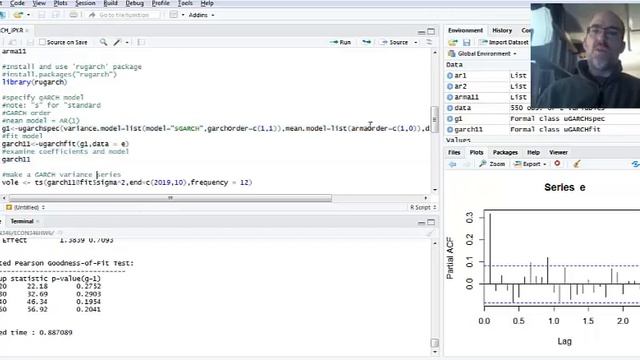Click the Print icon in main toolbar

(73, 15)
